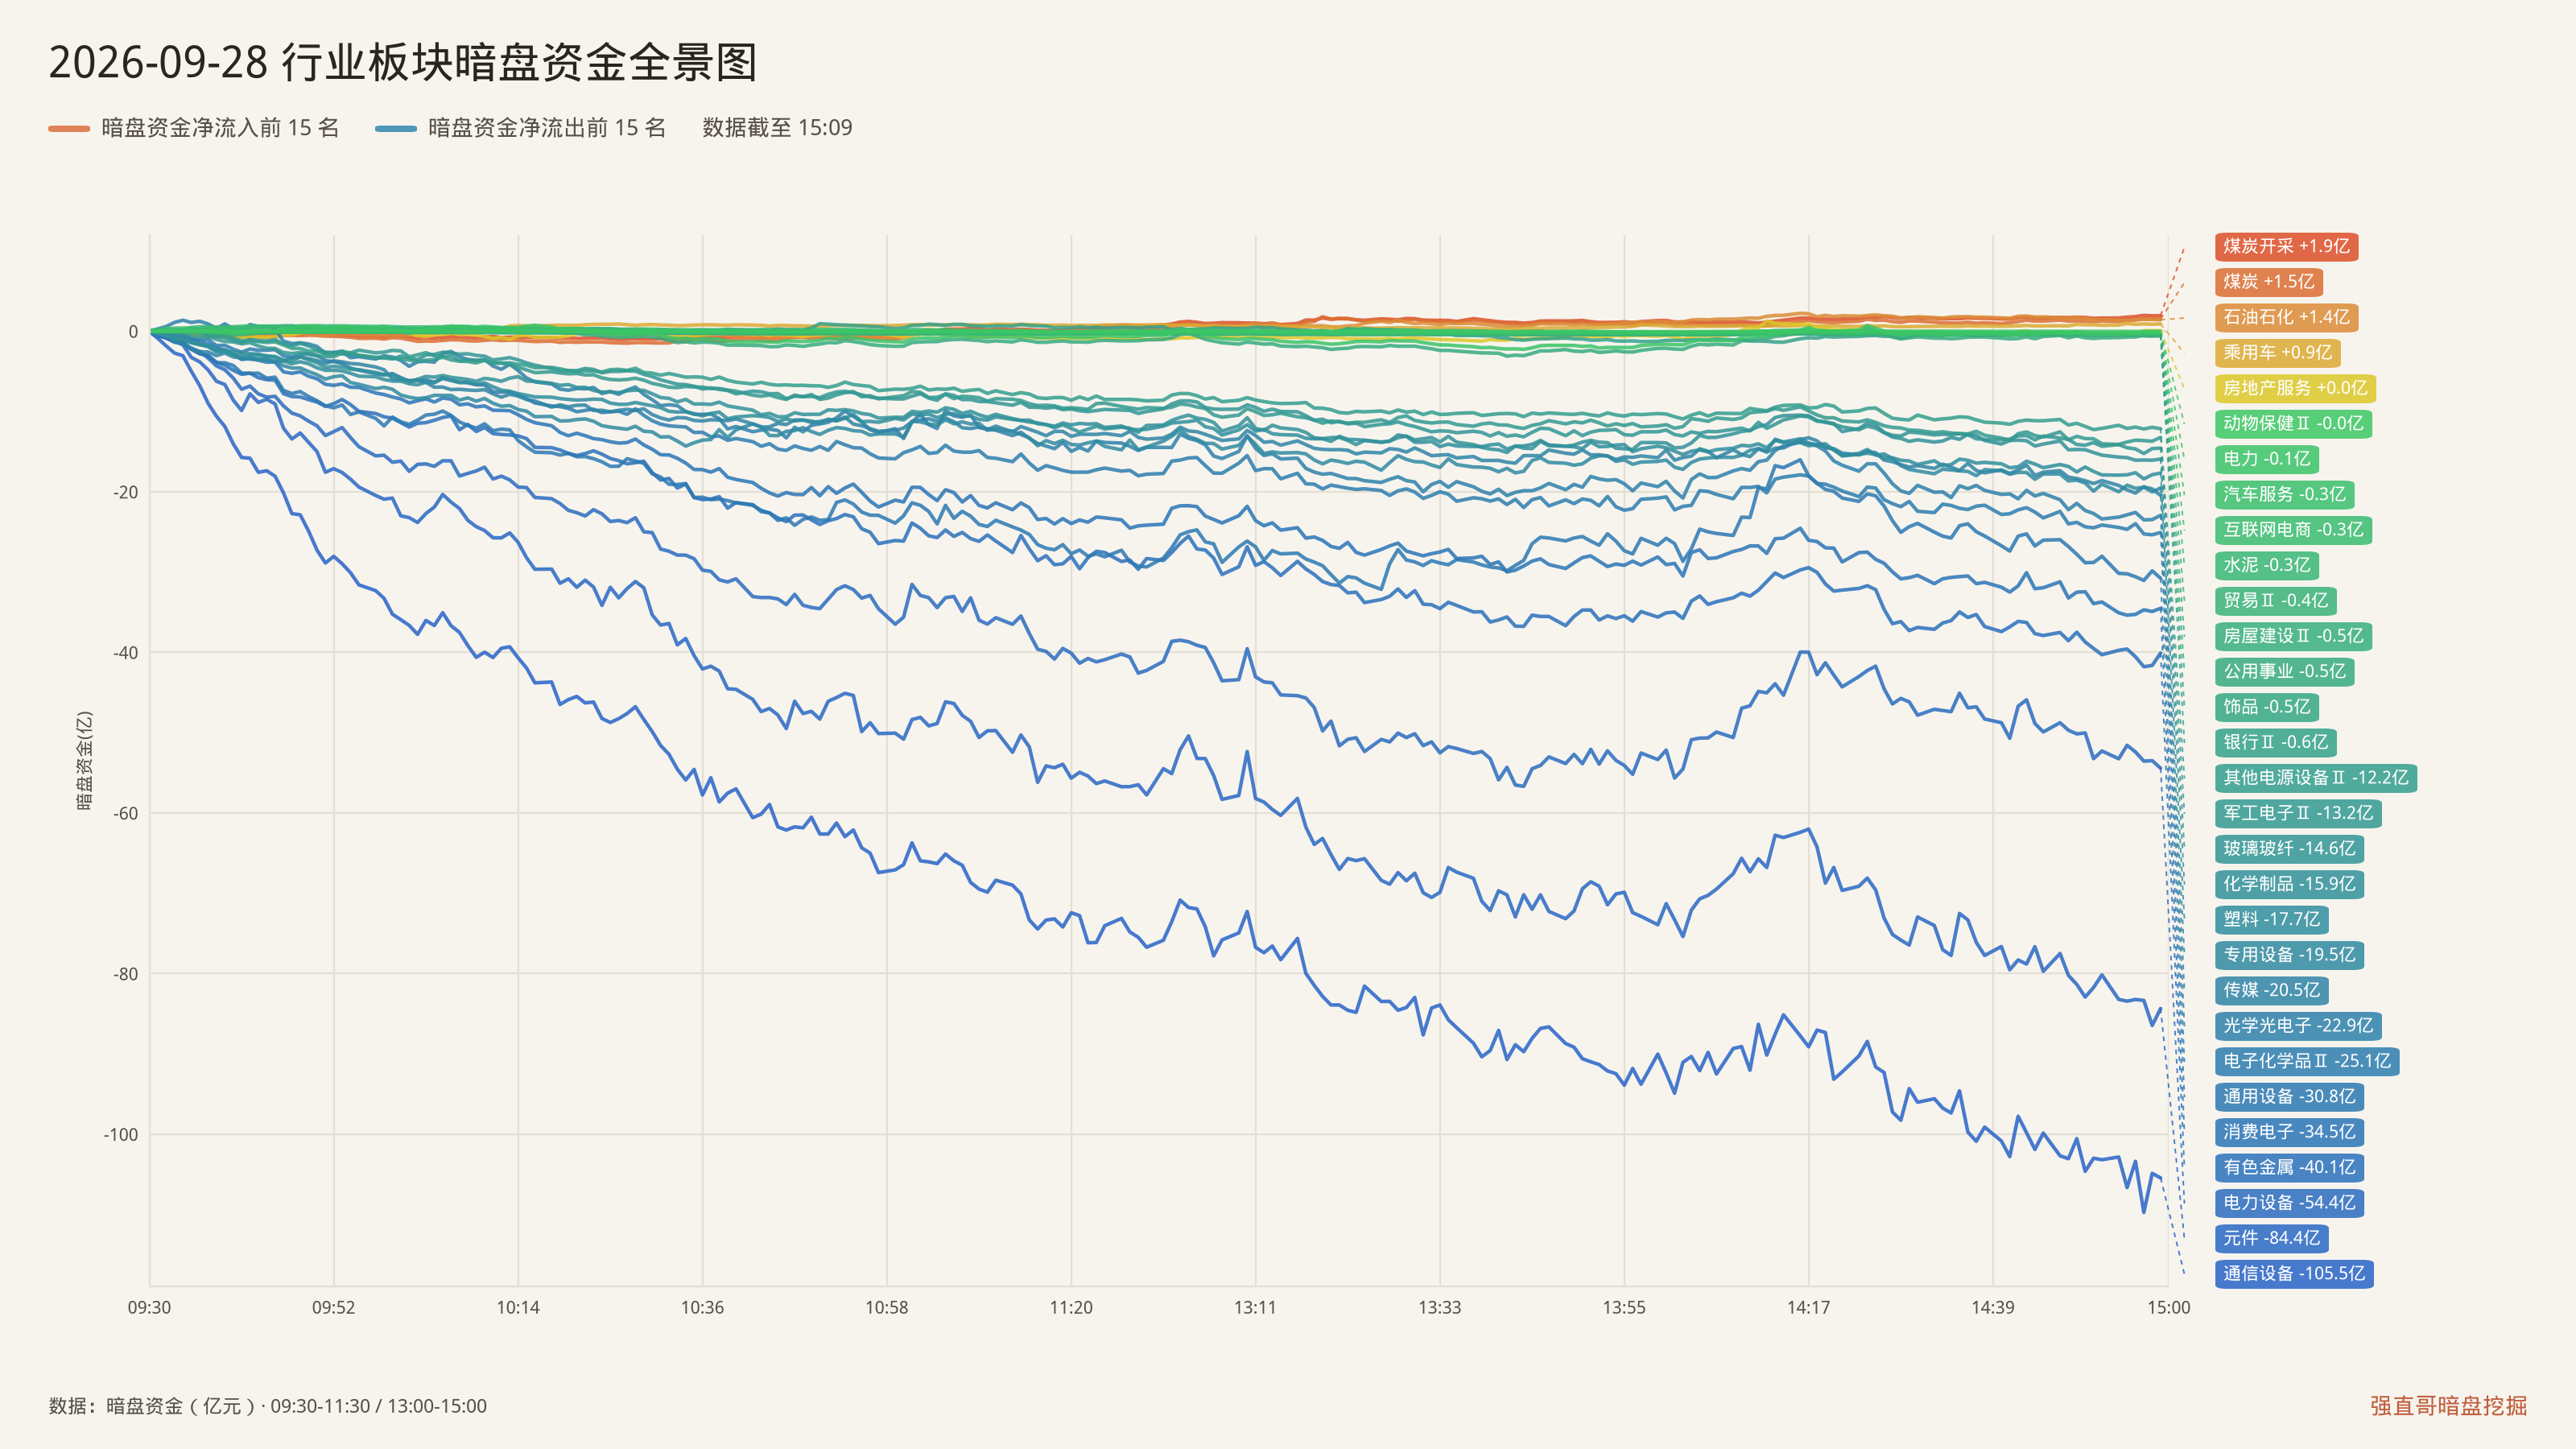Select the 元件 -84.4亿 label
This screenshot has height=1449, width=2576.
pos(2271,1238)
